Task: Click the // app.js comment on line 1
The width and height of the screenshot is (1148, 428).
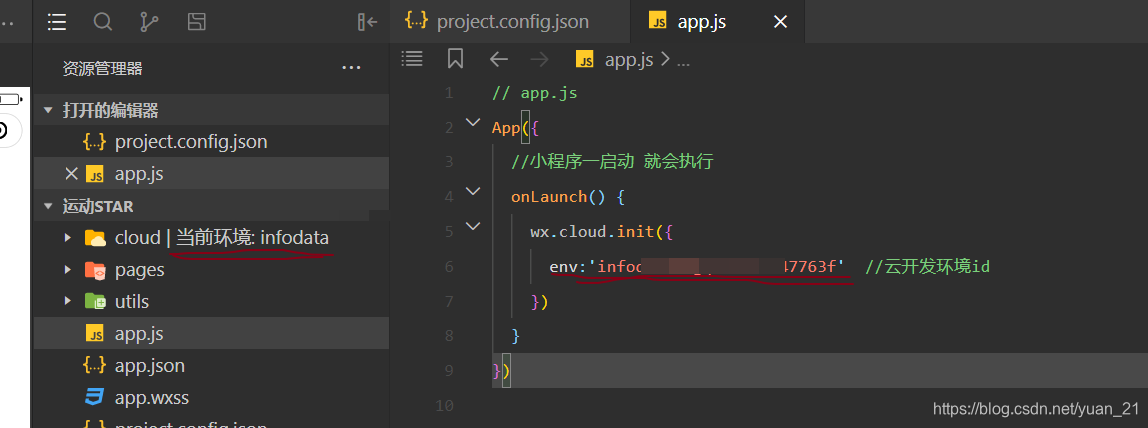Action: 535,93
